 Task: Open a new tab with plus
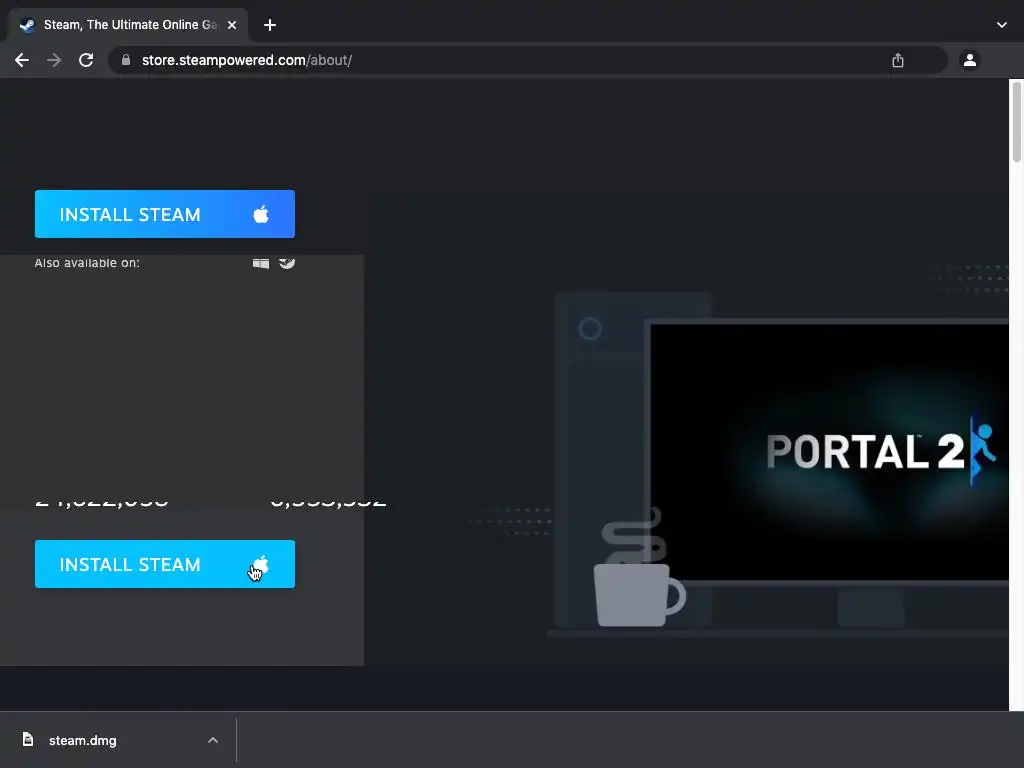tap(270, 25)
